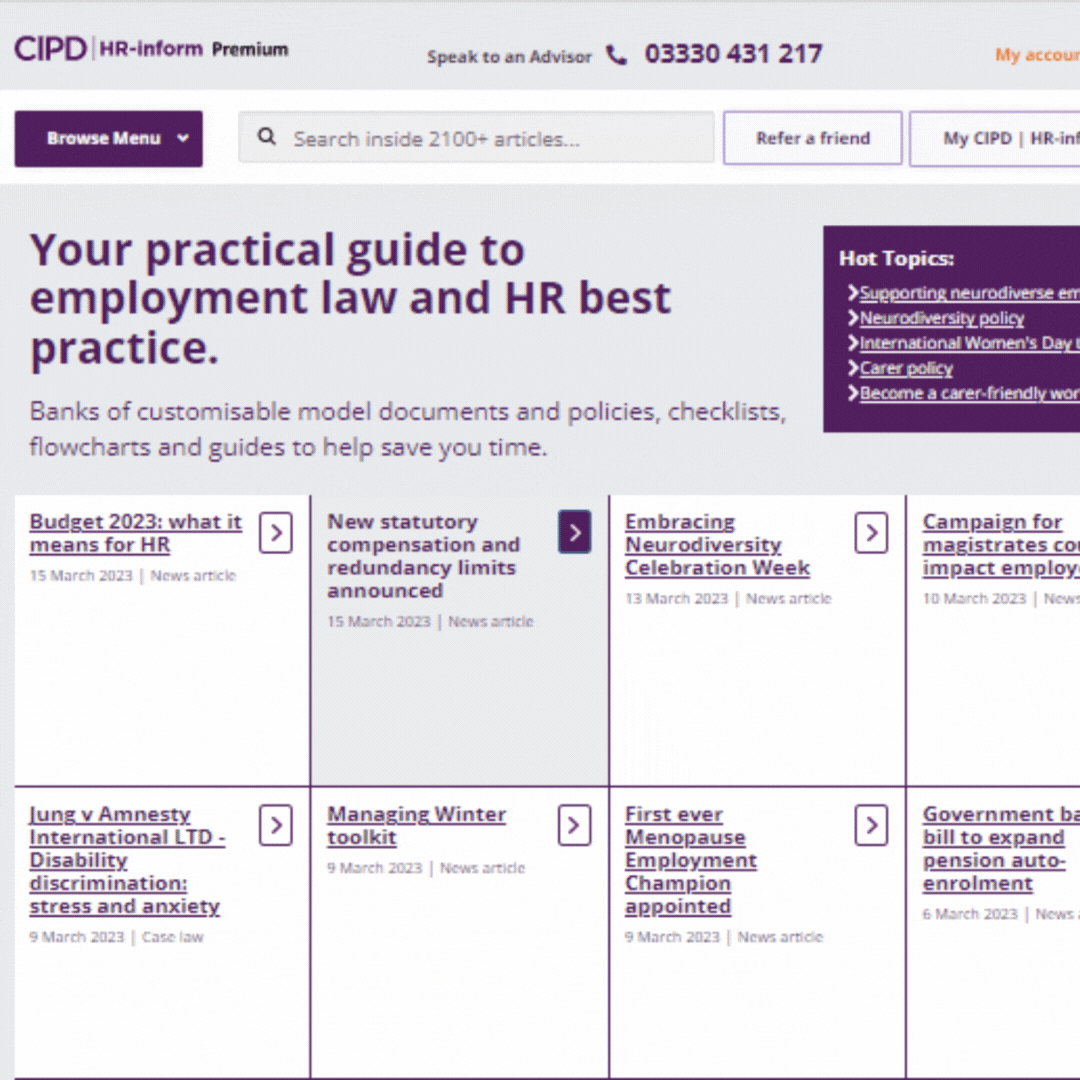The width and height of the screenshot is (1080, 1080).
Task: Click the Browse Menu chevron arrow
Action: [183, 139]
